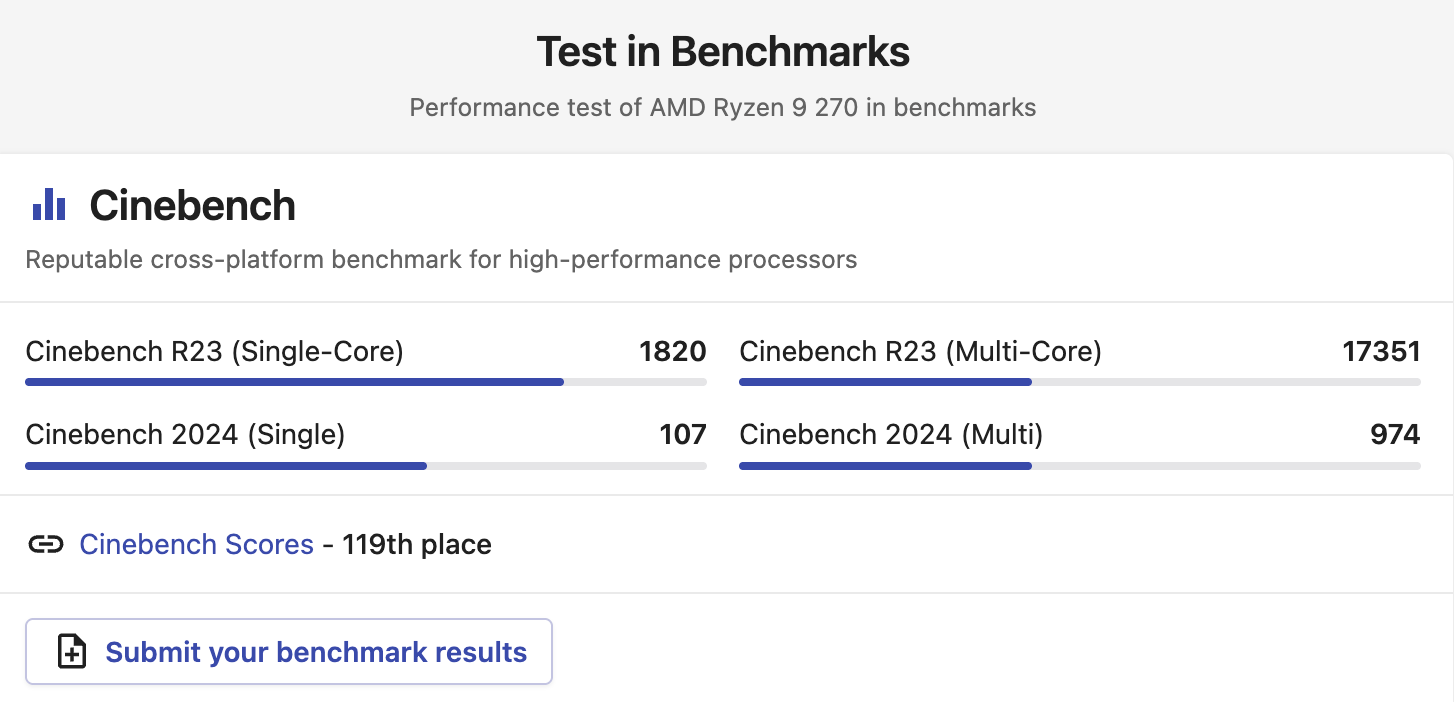The width and height of the screenshot is (1454, 702).
Task: Click the 119th place ranking text
Action: (x=417, y=545)
